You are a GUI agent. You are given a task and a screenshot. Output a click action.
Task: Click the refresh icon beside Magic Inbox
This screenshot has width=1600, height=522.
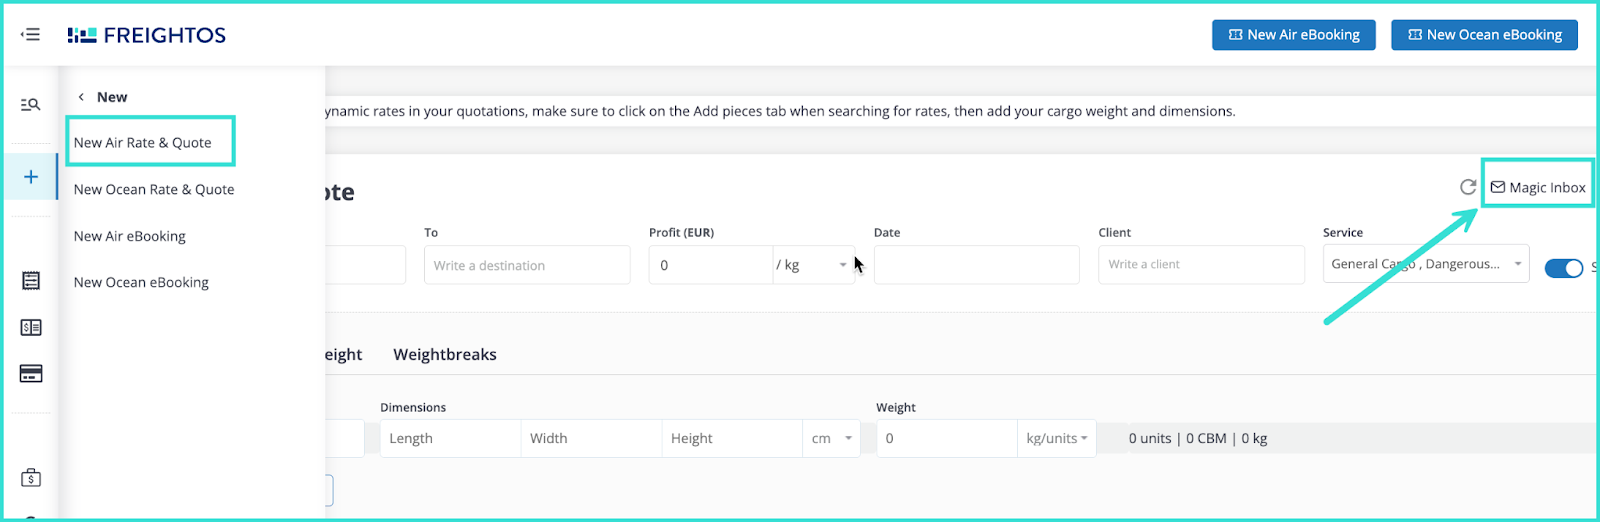[1468, 187]
